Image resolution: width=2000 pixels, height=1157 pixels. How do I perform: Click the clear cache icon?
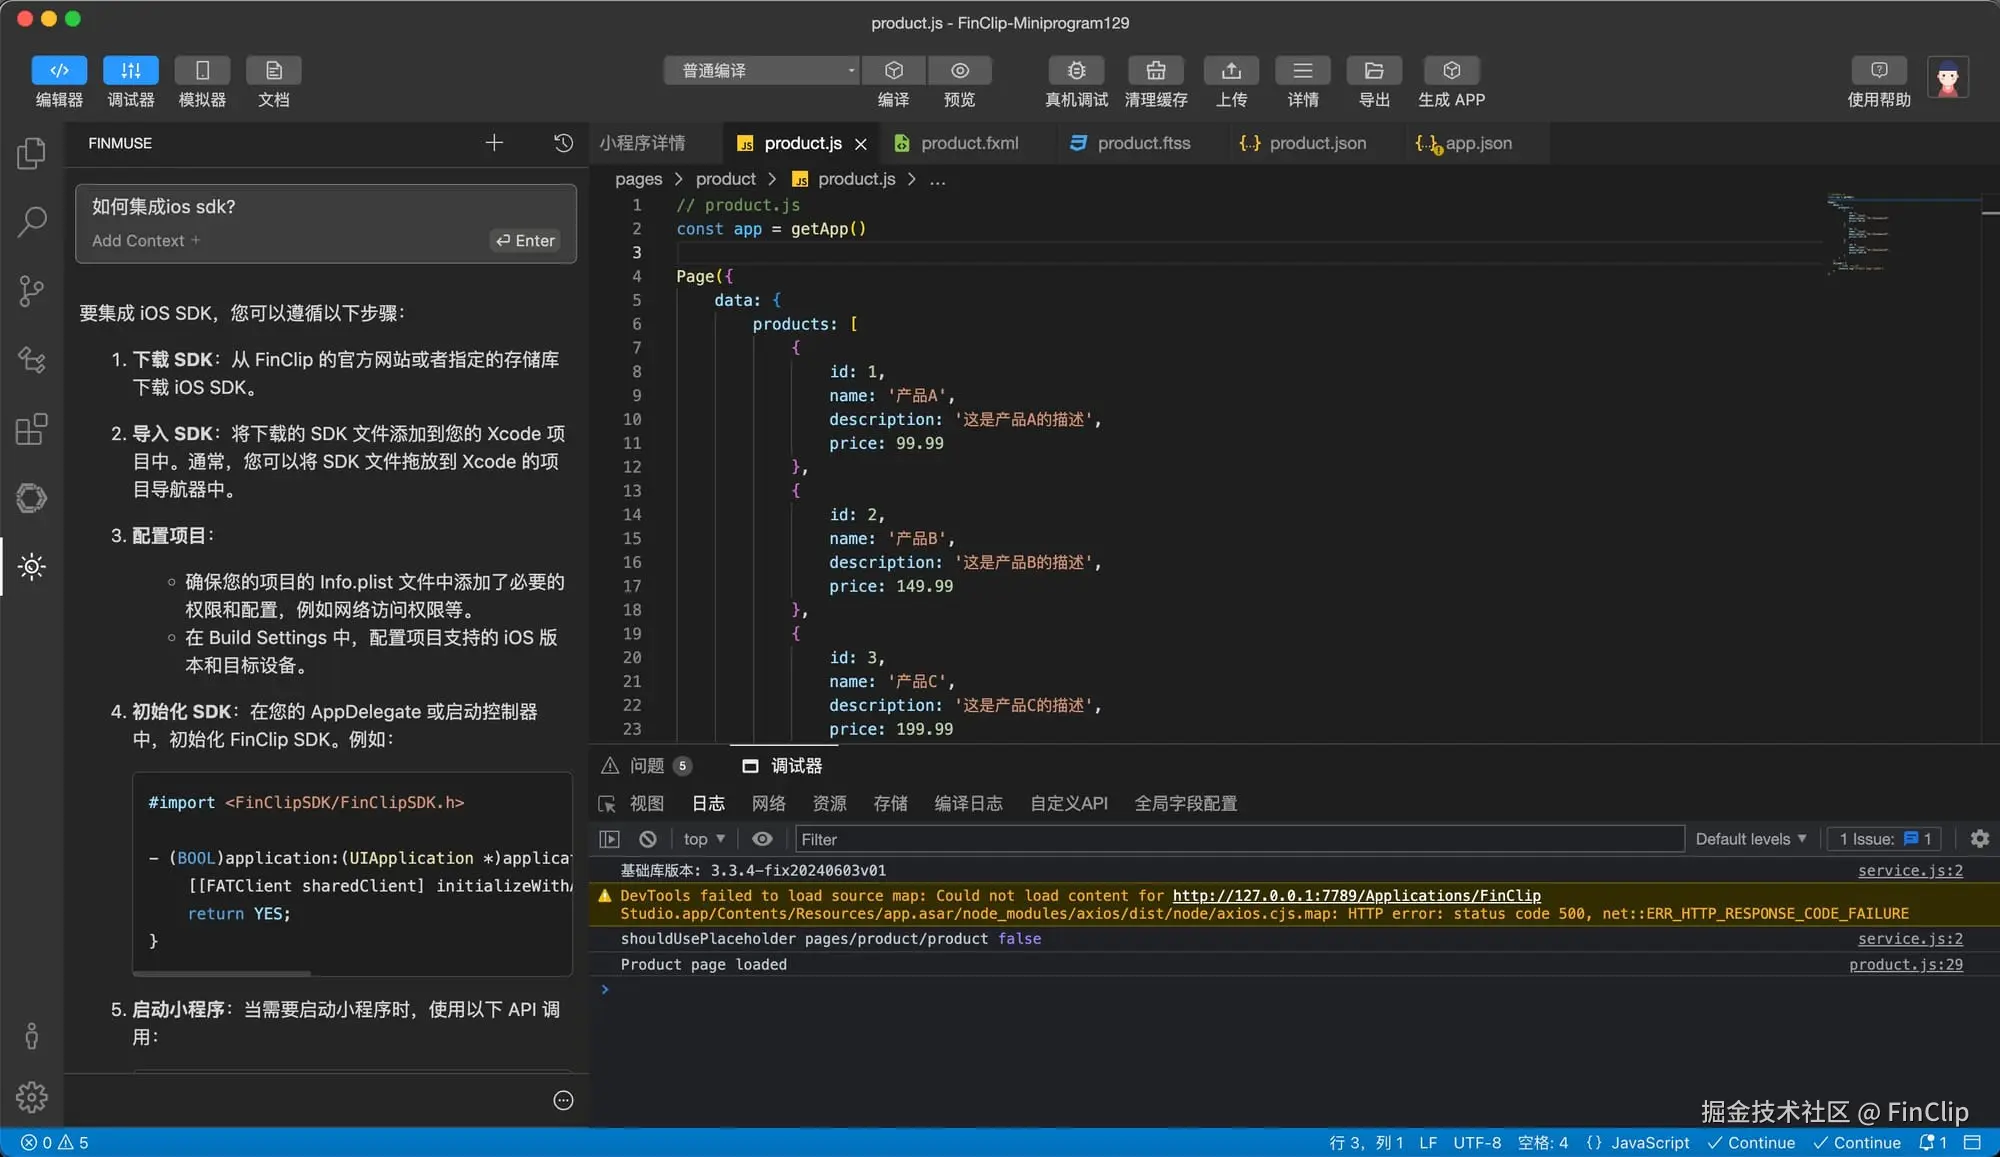(1155, 71)
